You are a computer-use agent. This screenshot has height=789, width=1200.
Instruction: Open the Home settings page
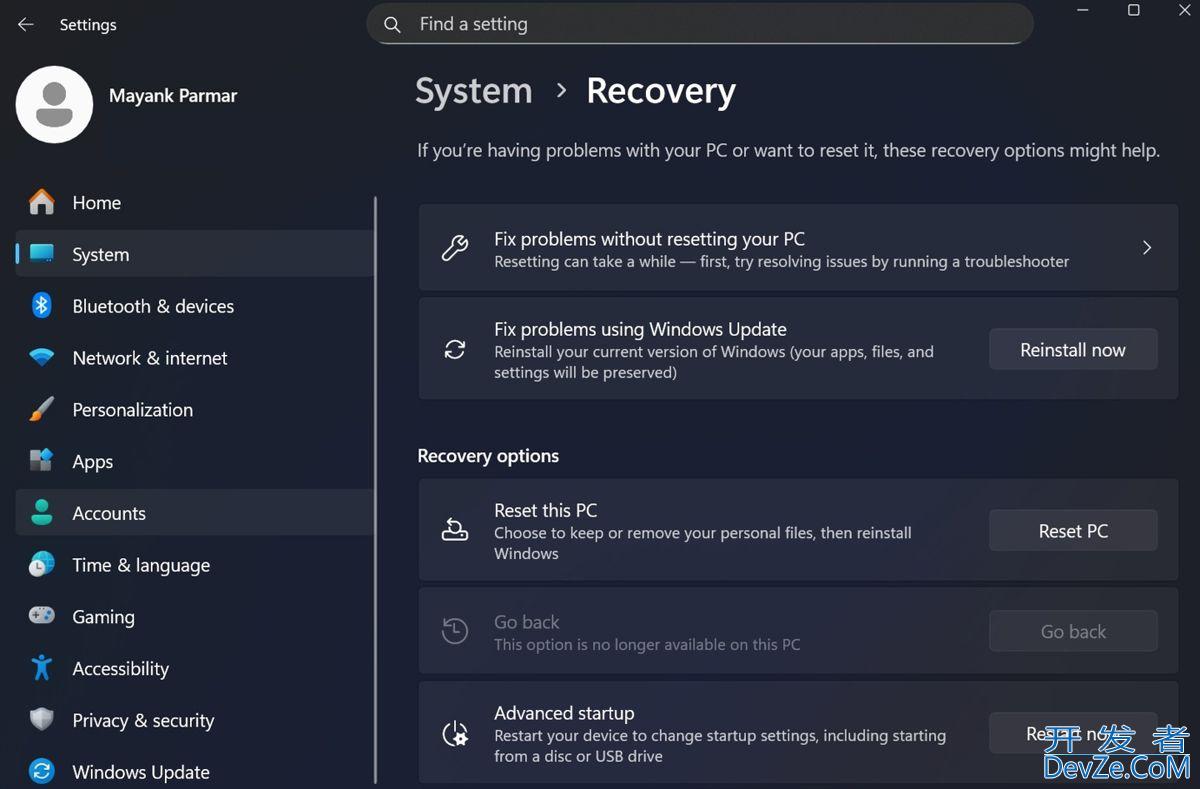194,202
